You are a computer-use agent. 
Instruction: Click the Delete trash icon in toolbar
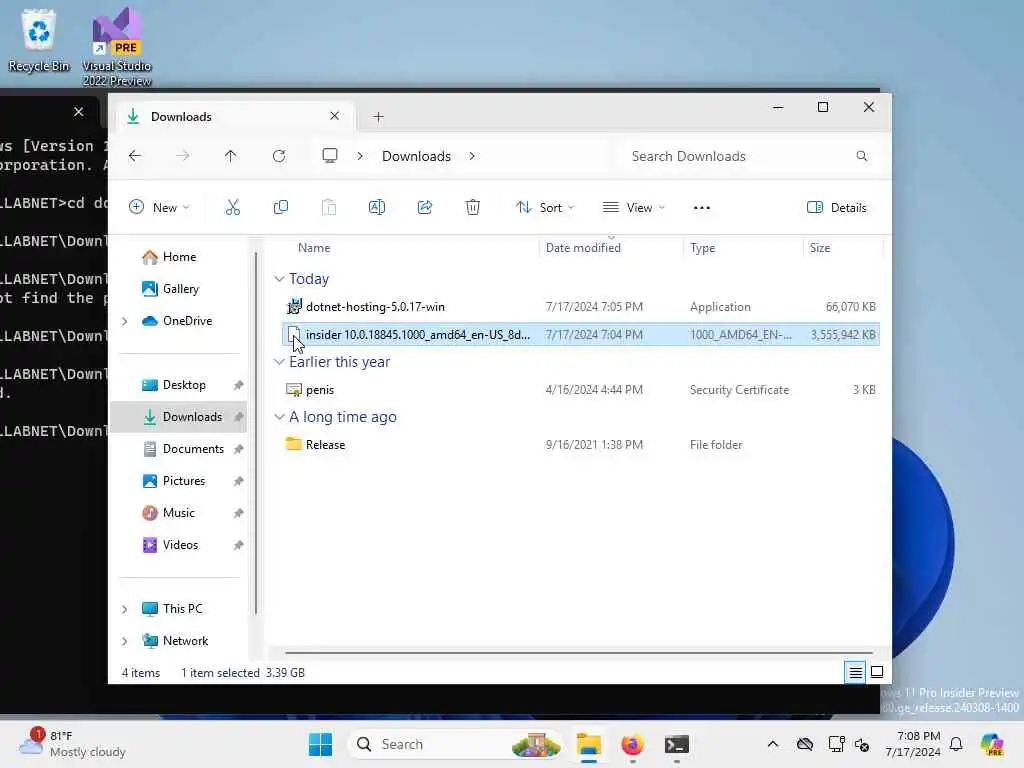[473, 208]
